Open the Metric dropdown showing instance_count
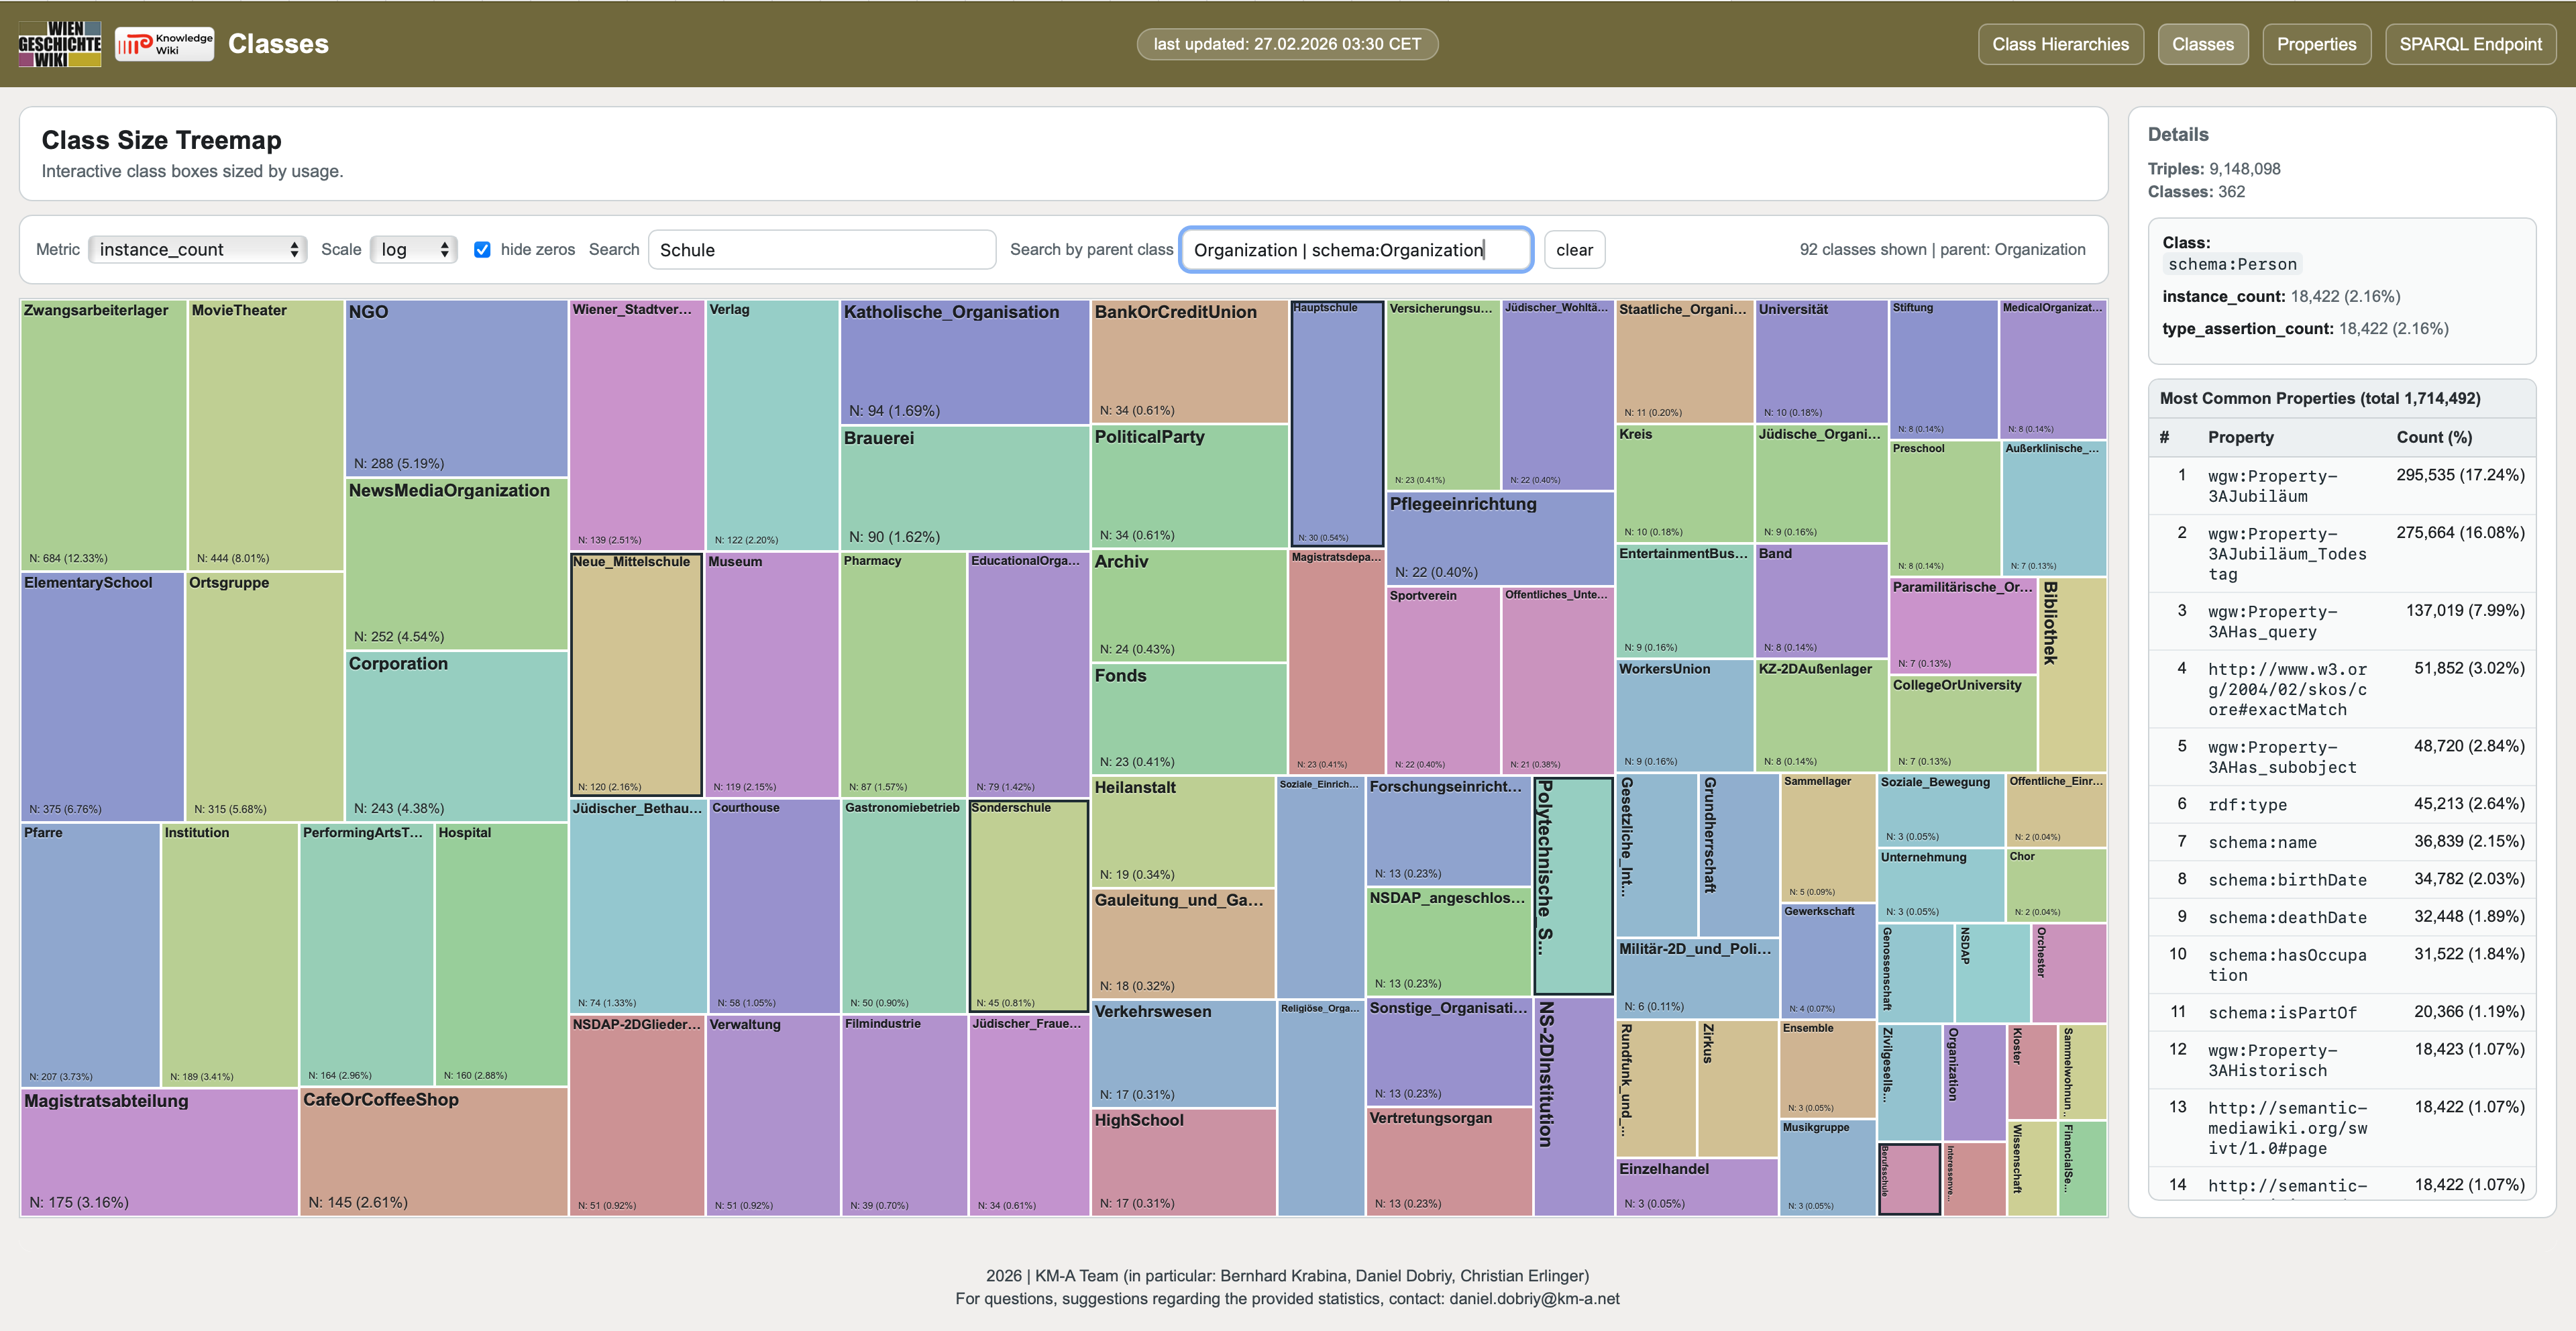The image size is (2576, 1331). (x=196, y=249)
